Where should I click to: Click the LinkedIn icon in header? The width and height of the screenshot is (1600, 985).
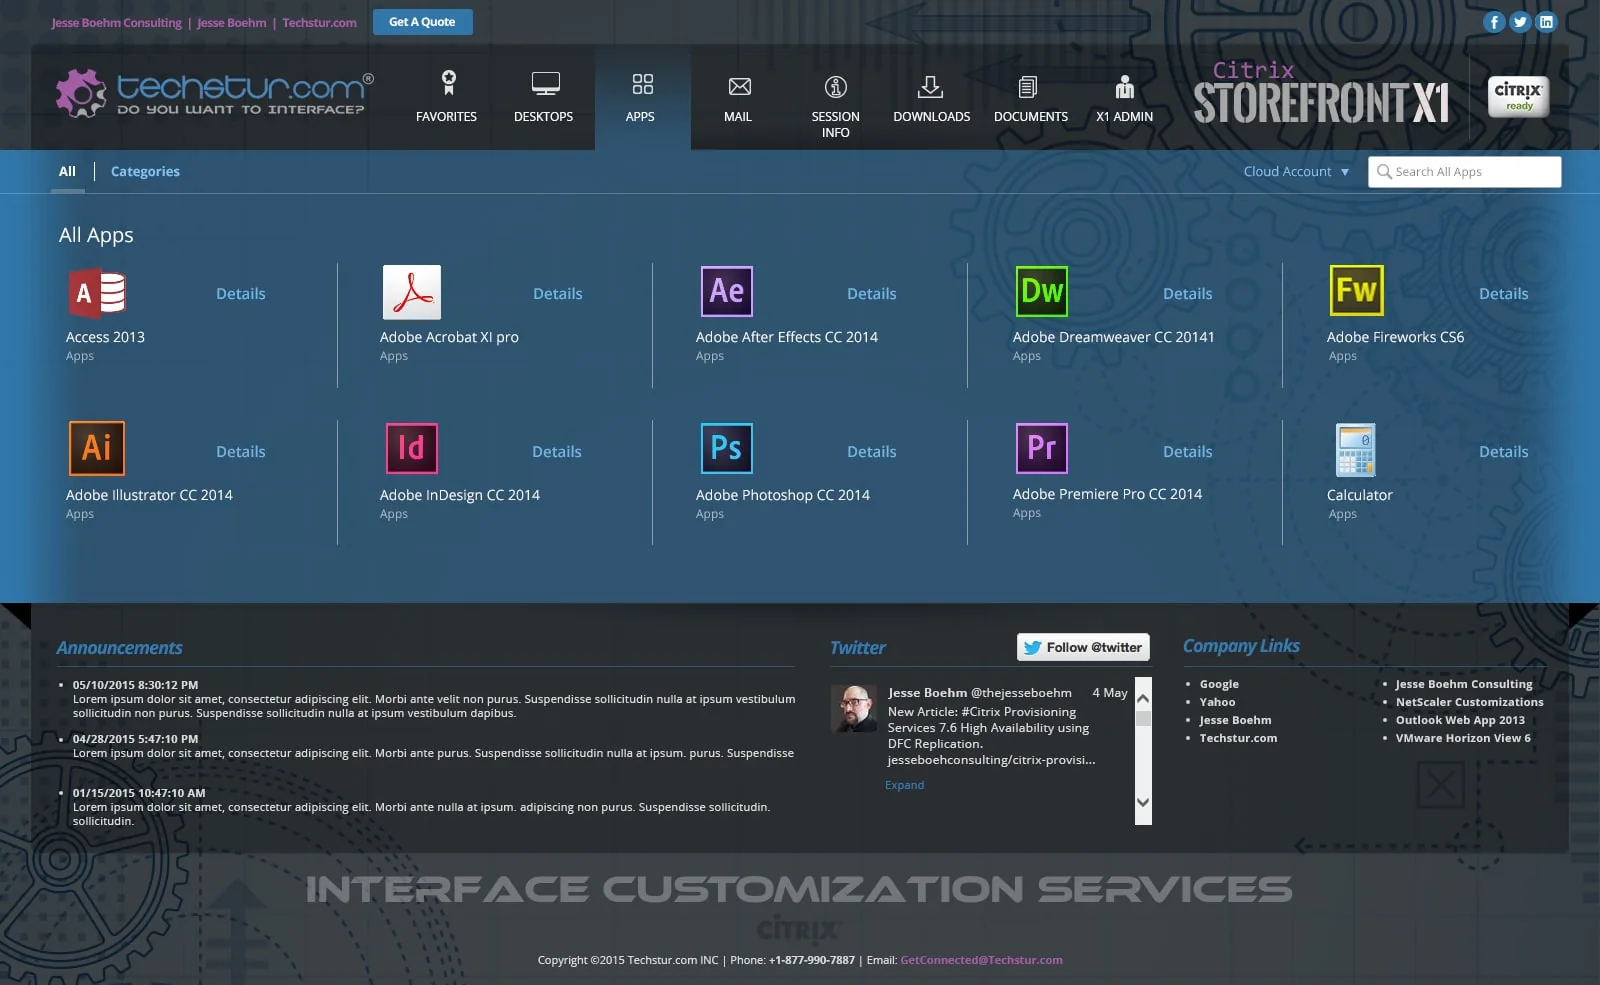pyautogui.click(x=1546, y=22)
